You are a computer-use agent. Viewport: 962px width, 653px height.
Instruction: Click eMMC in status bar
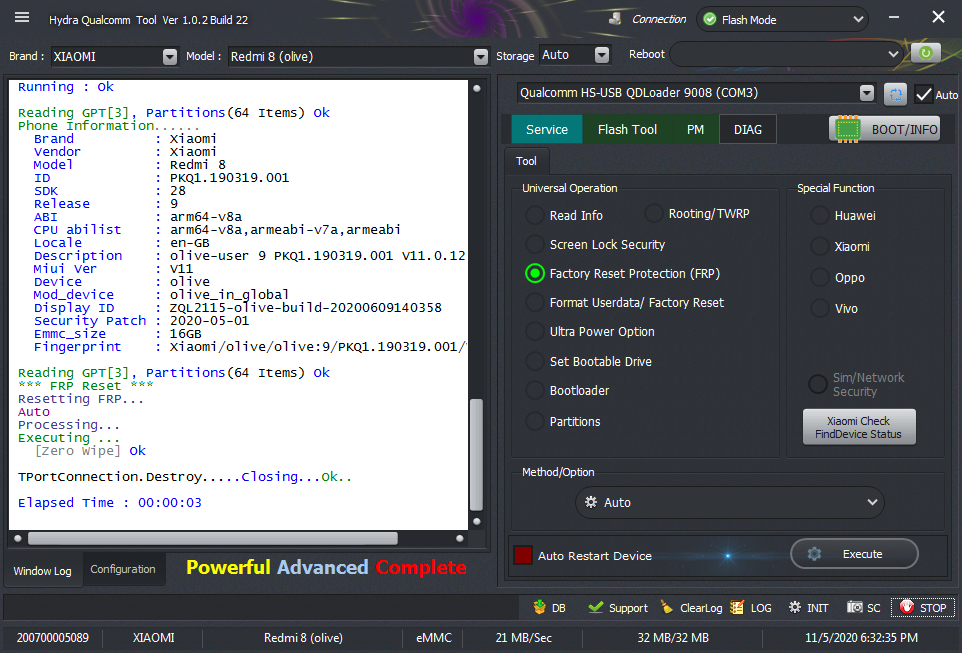[434, 638]
